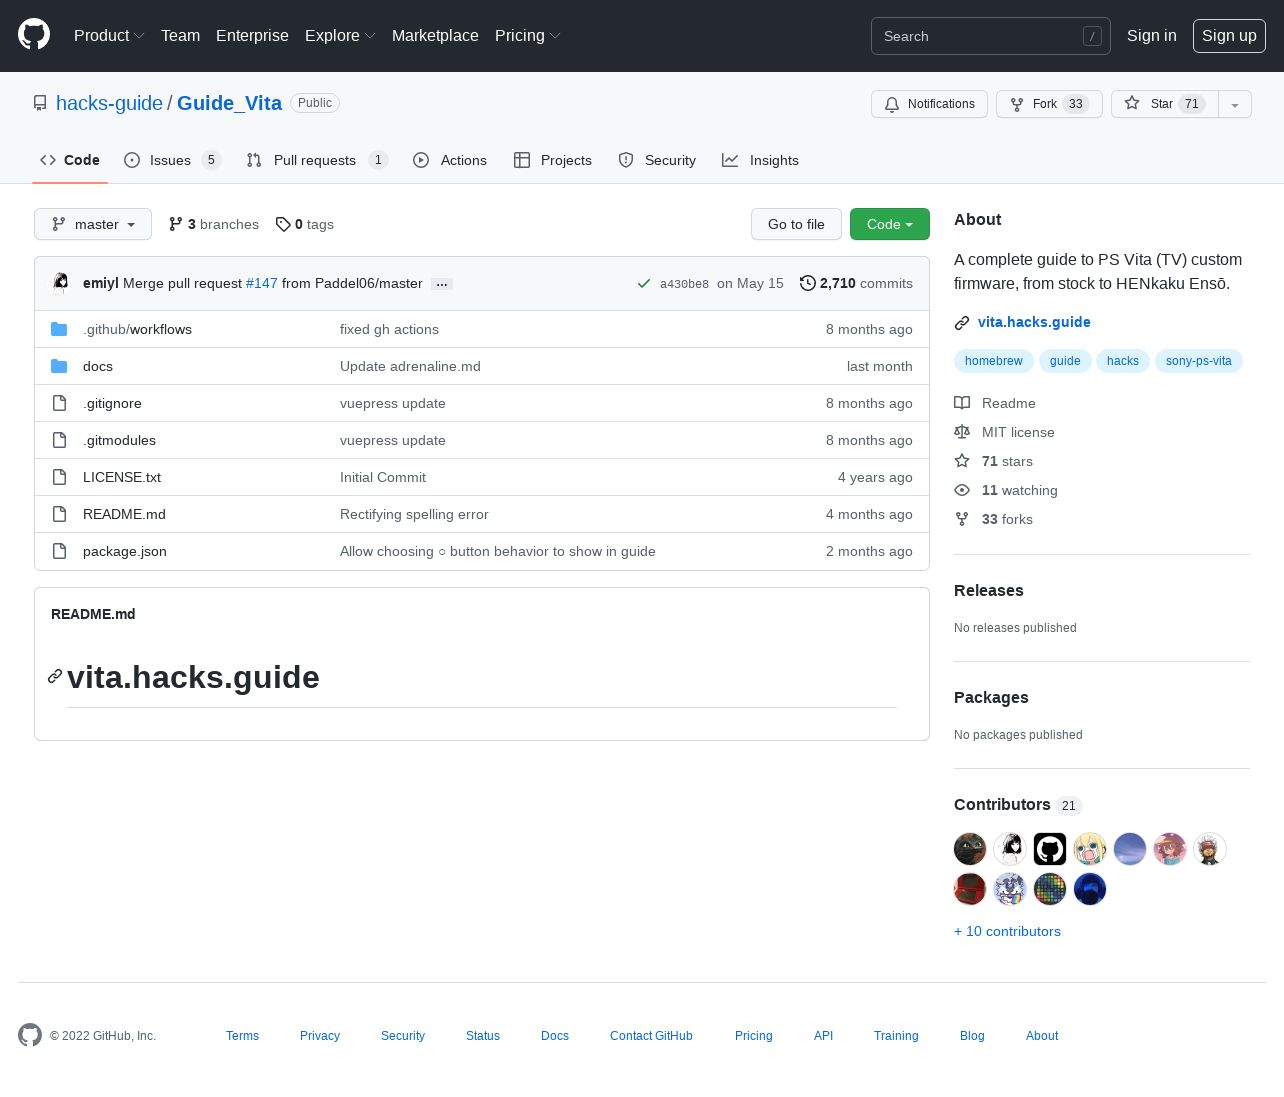This screenshot has width=1284, height=1097.
Task: Click the first contributor avatar
Action: 970,849
